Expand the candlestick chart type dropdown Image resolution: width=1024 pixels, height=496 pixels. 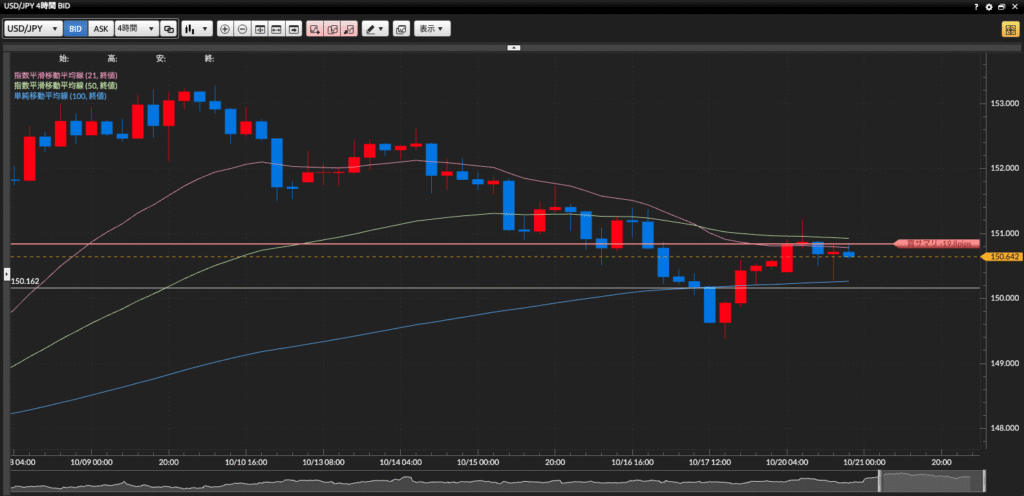coord(198,29)
